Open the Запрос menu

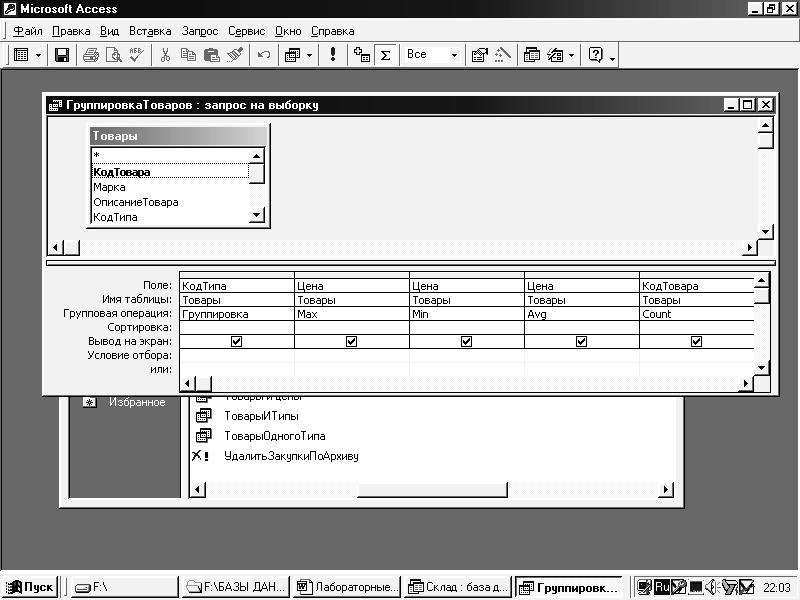pyautogui.click(x=199, y=31)
